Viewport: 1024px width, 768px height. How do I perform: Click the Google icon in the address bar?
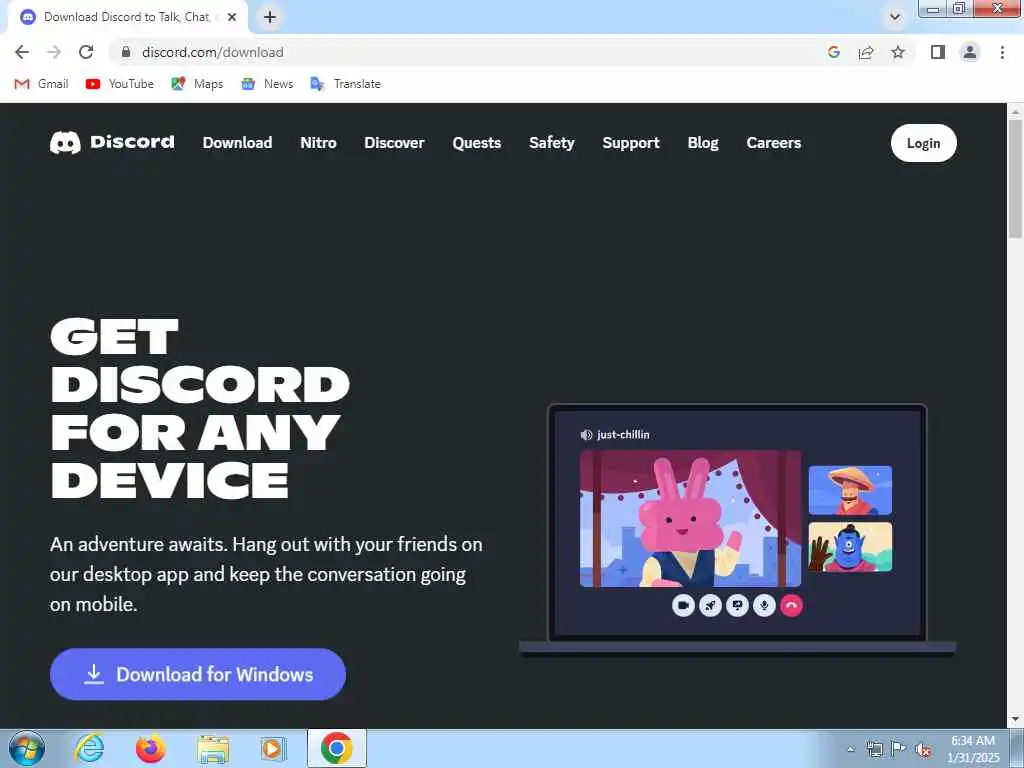pos(833,52)
